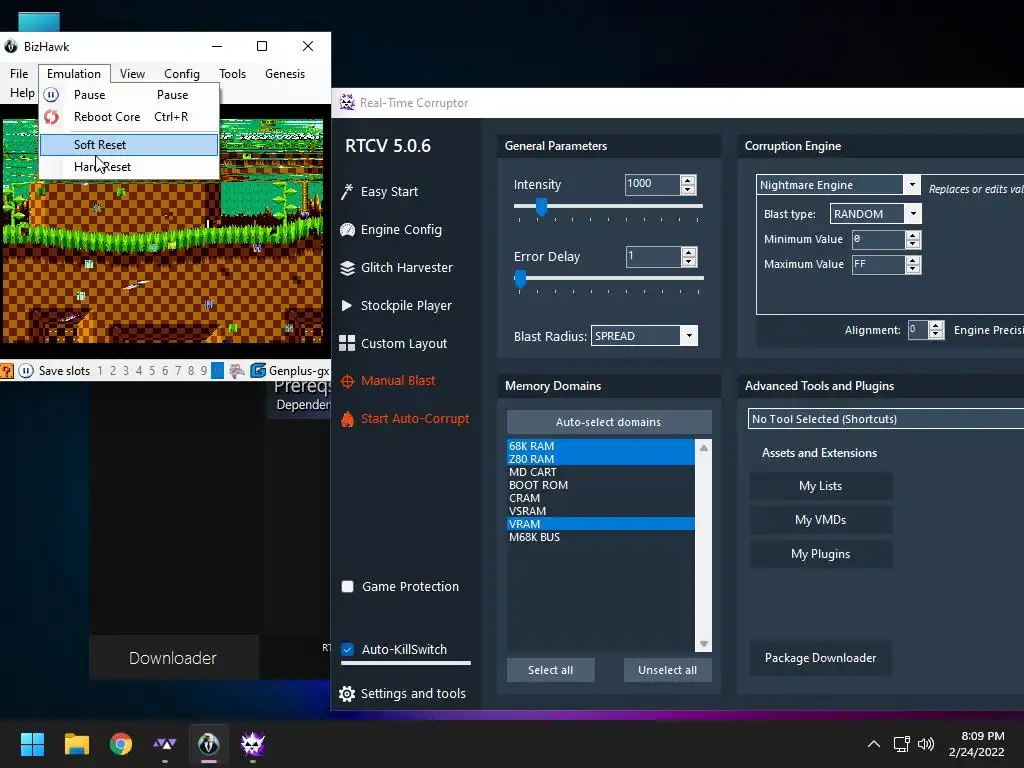The image size is (1024, 768).
Task: Open File Explorer from the taskbar
Action: pos(76,744)
